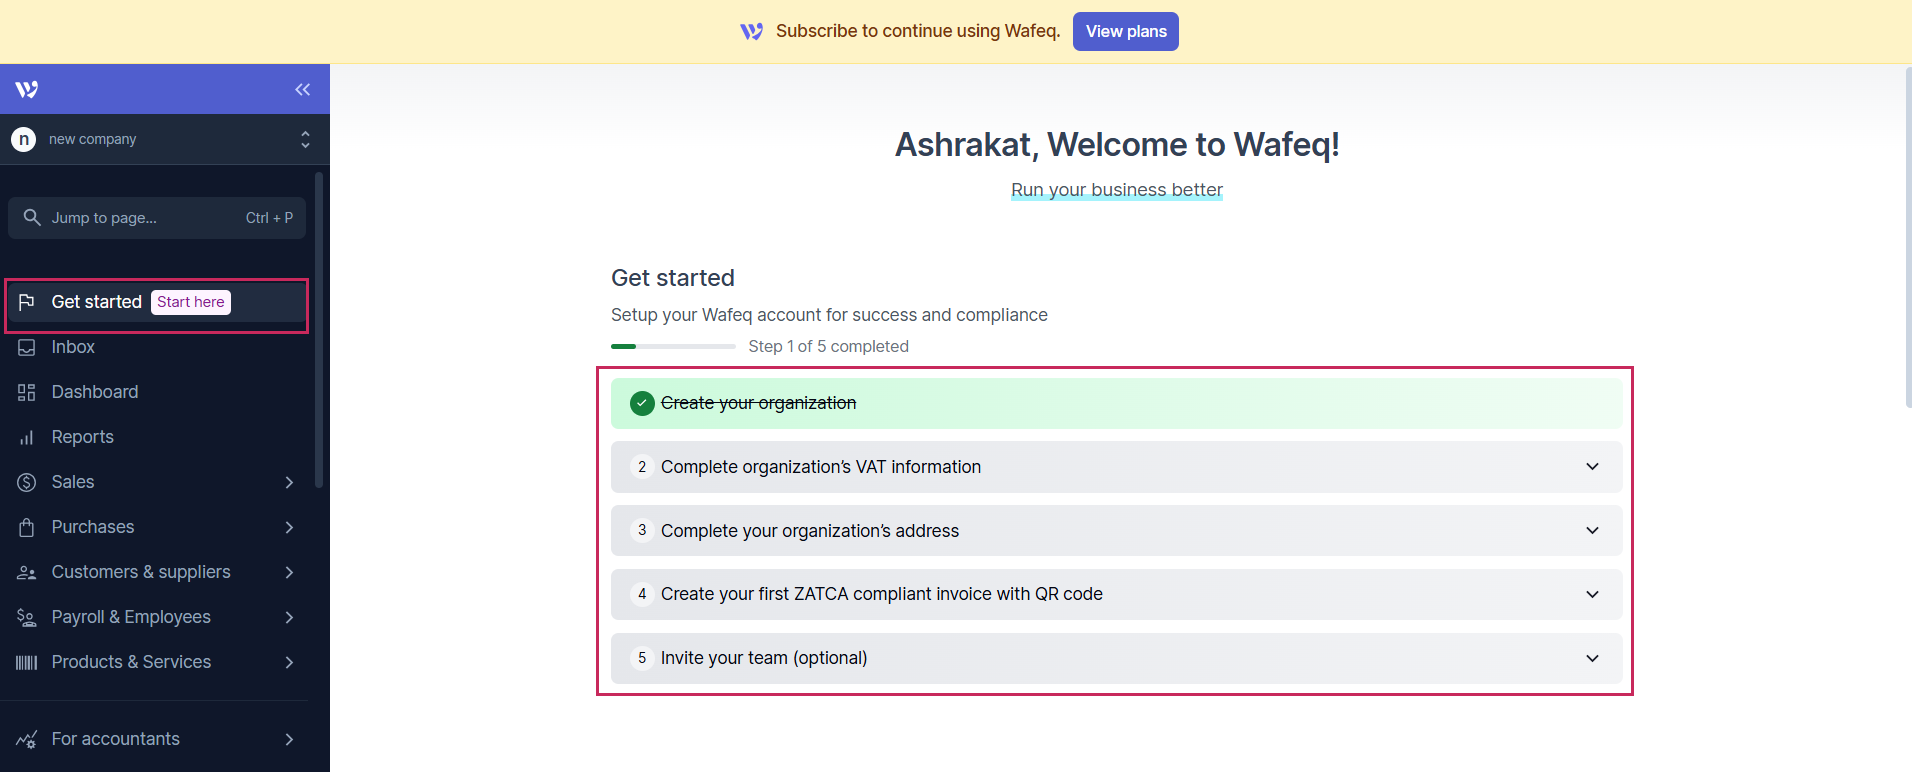Viewport: 1912px width, 772px height.
Task: Collapse the sidebar with double-chevron icon
Action: coord(302,90)
